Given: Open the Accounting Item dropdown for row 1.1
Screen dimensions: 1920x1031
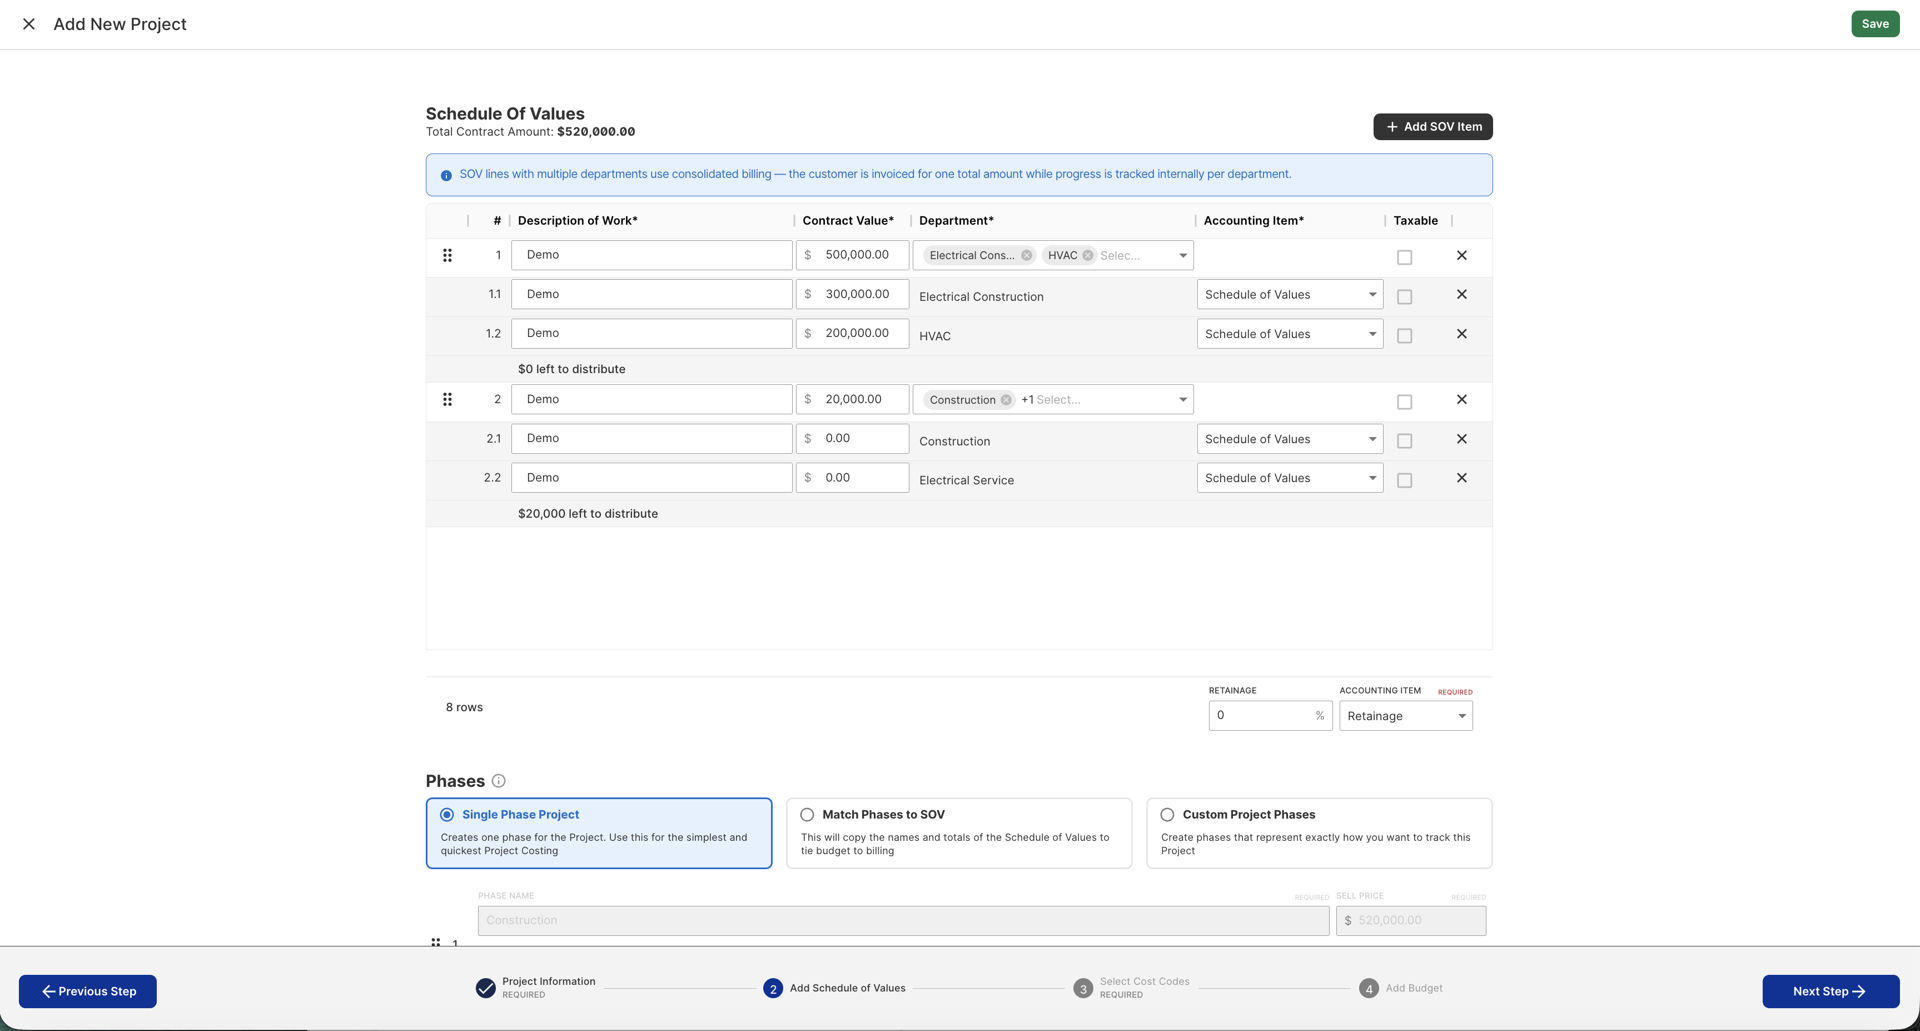Looking at the screenshot, I should coord(1290,294).
